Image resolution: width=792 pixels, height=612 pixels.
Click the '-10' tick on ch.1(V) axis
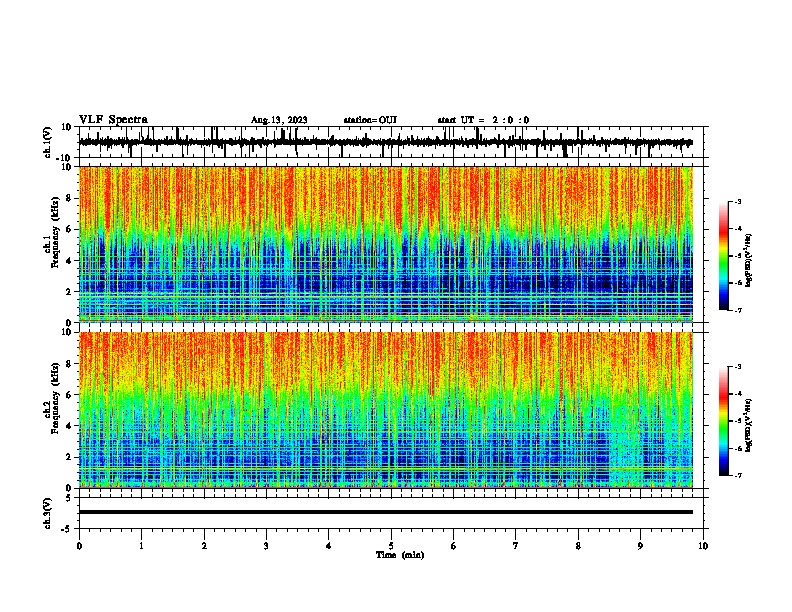pyautogui.click(x=65, y=158)
